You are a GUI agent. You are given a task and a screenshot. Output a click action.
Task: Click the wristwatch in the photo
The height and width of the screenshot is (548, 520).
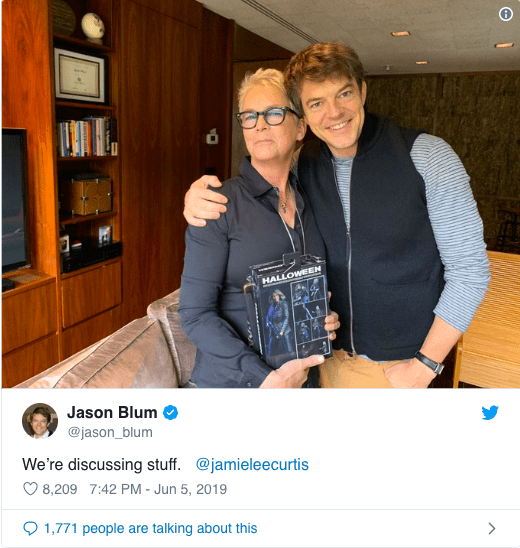tap(429, 362)
